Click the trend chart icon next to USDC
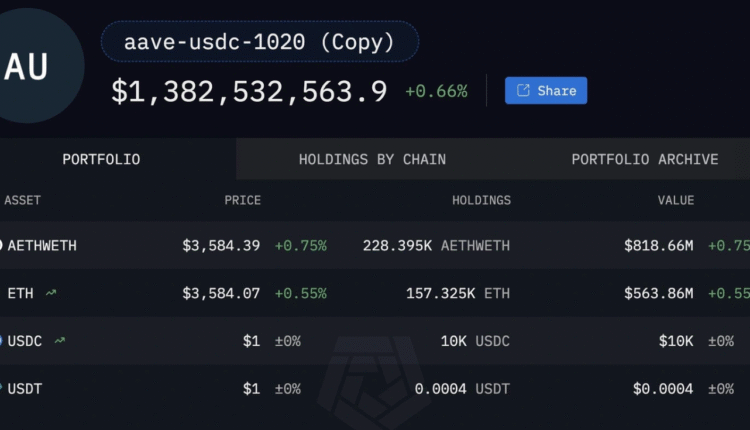This screenshot has height=430, width=750. coord(60,341)
